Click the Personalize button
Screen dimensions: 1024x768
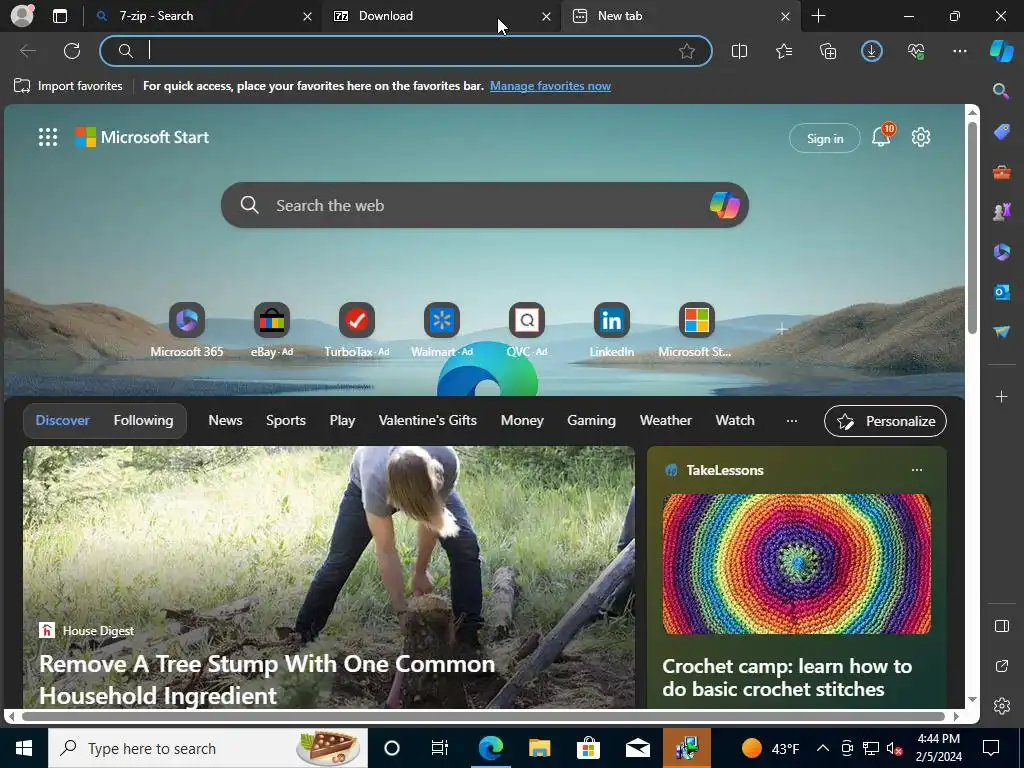(886, 421)
